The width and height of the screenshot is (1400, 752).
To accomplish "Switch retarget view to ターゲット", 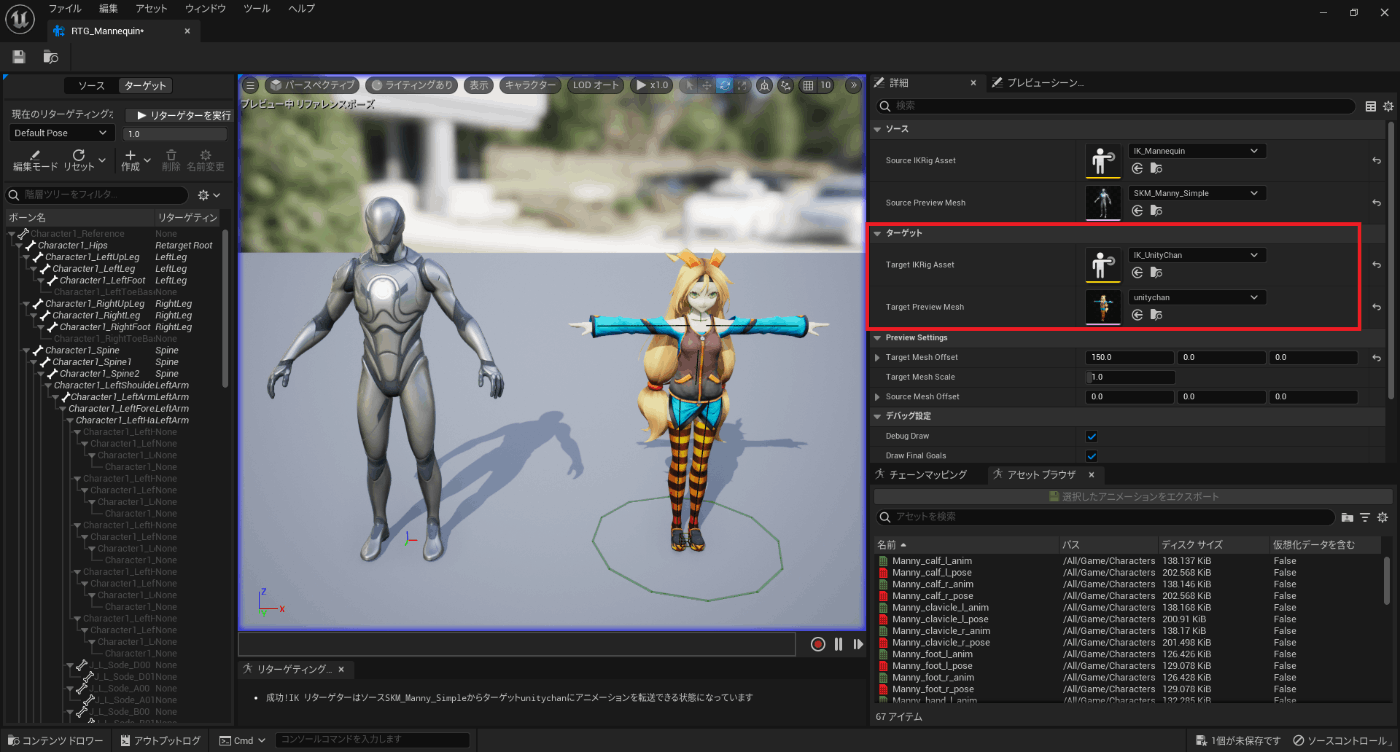I will [x=144, y=86].
